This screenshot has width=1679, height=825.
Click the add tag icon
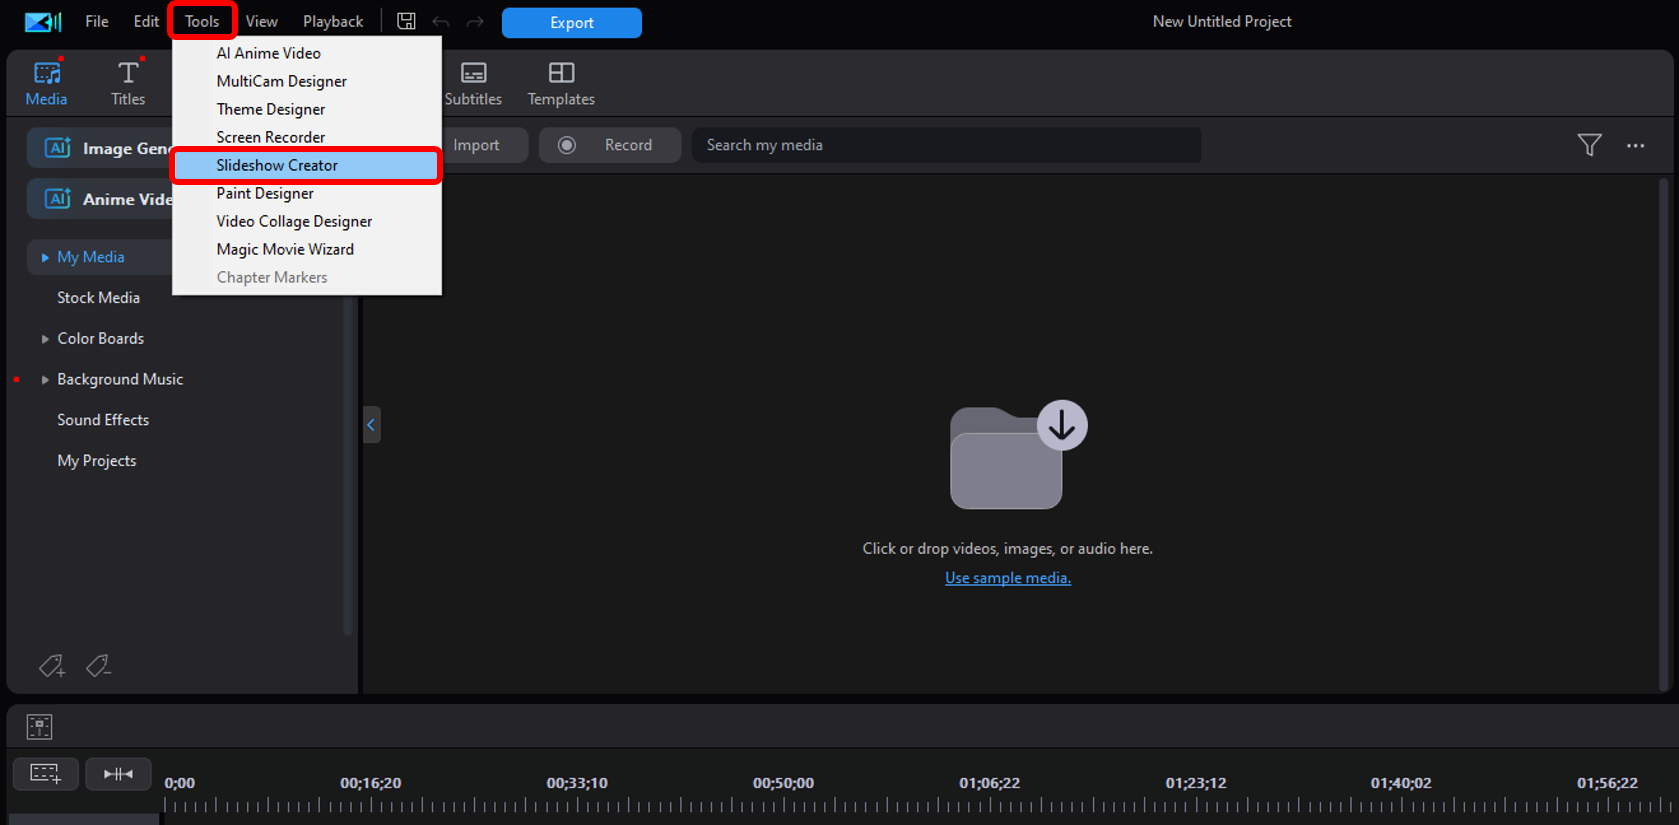[51, 666]
